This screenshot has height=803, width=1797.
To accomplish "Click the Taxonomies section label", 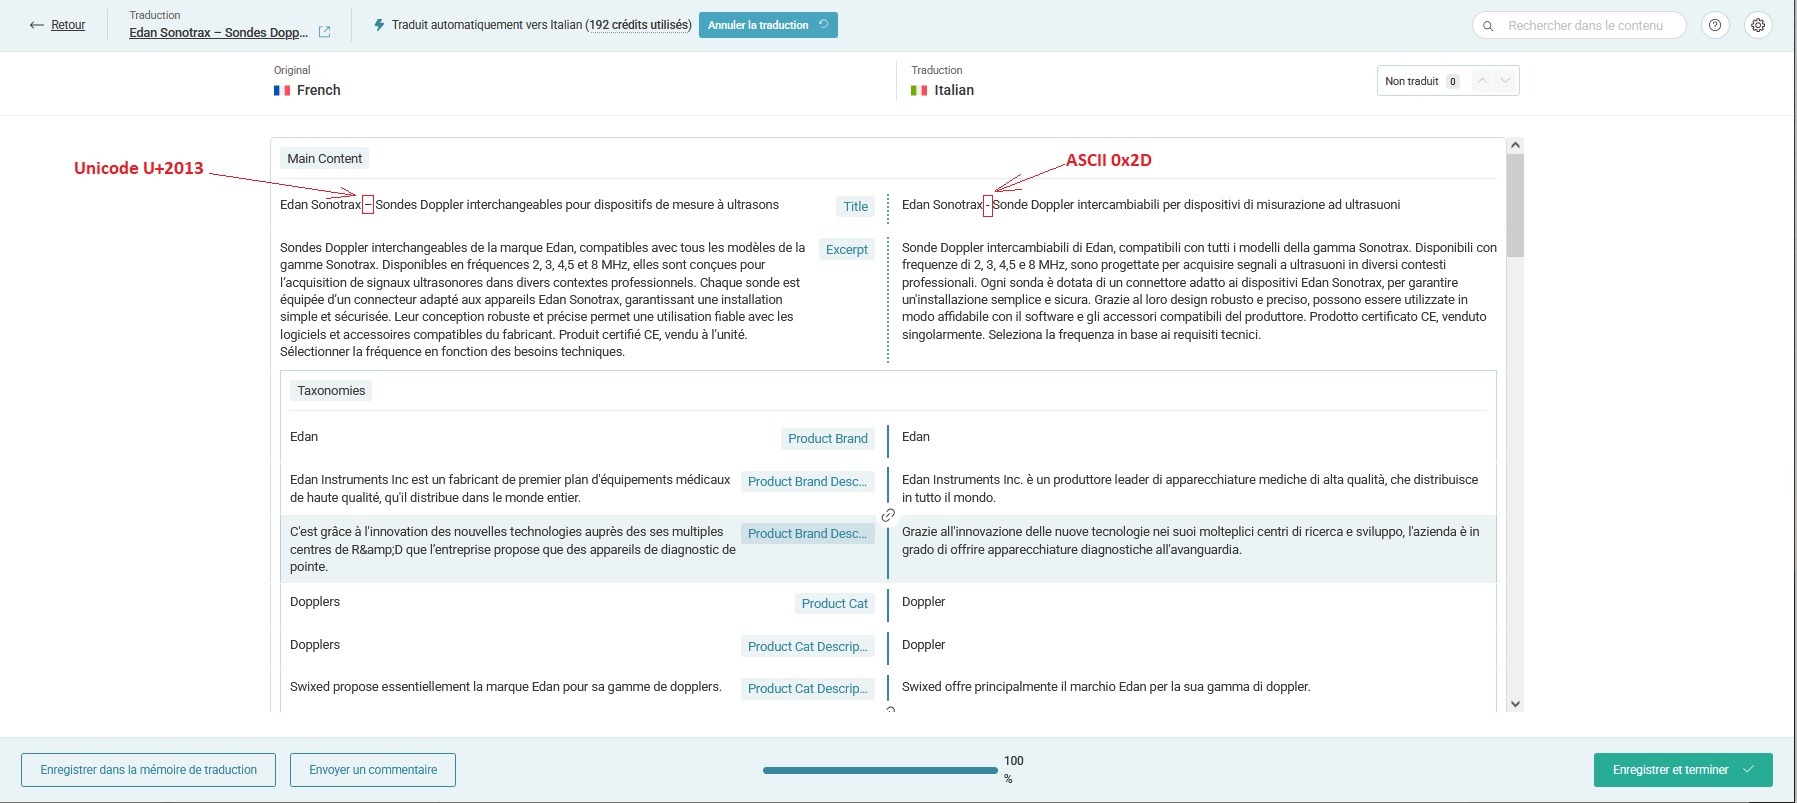I will point(331,390).
